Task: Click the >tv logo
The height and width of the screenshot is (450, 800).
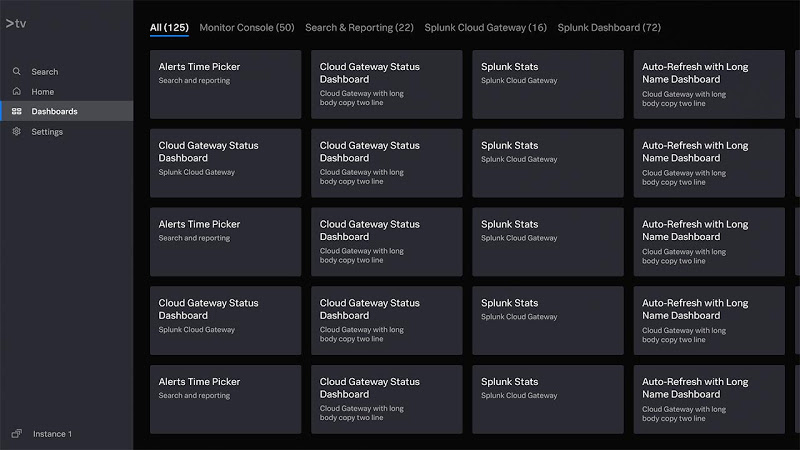Action: pyautogui.click(x=16, y=23)
